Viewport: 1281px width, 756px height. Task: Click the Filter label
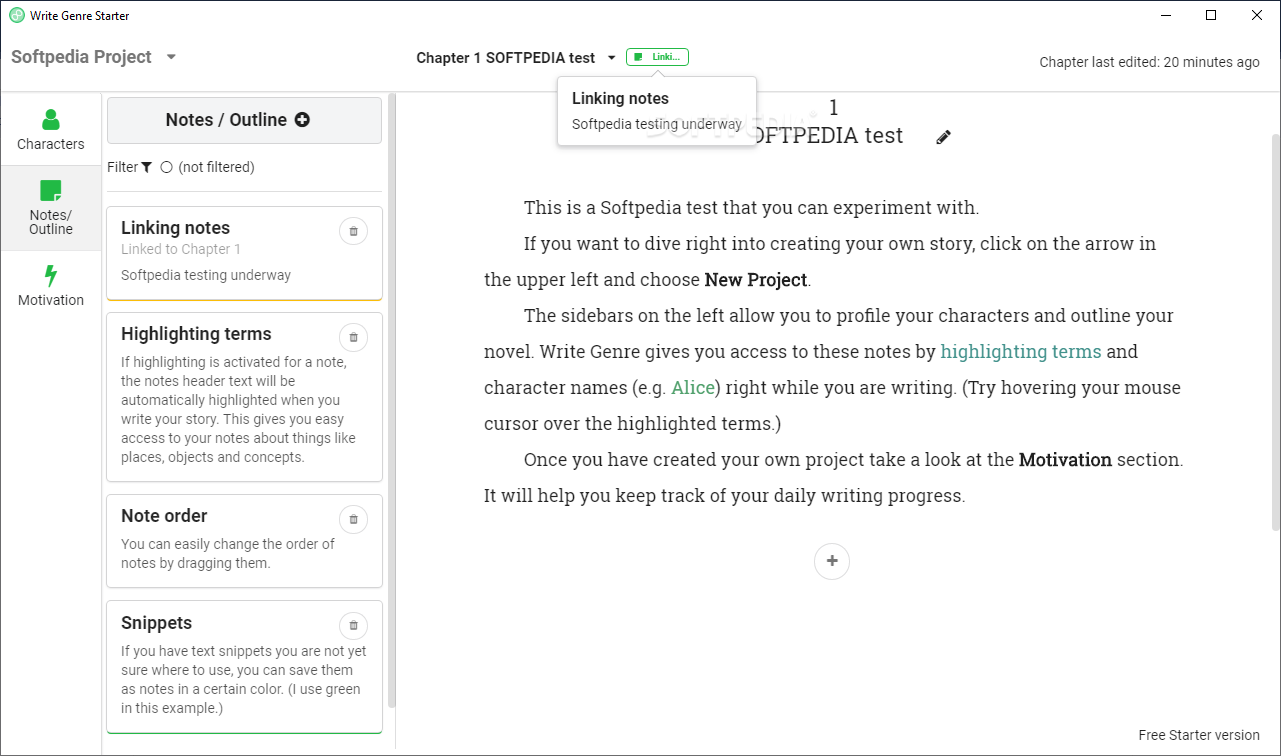pyautogui.click(x=122, y=168)
